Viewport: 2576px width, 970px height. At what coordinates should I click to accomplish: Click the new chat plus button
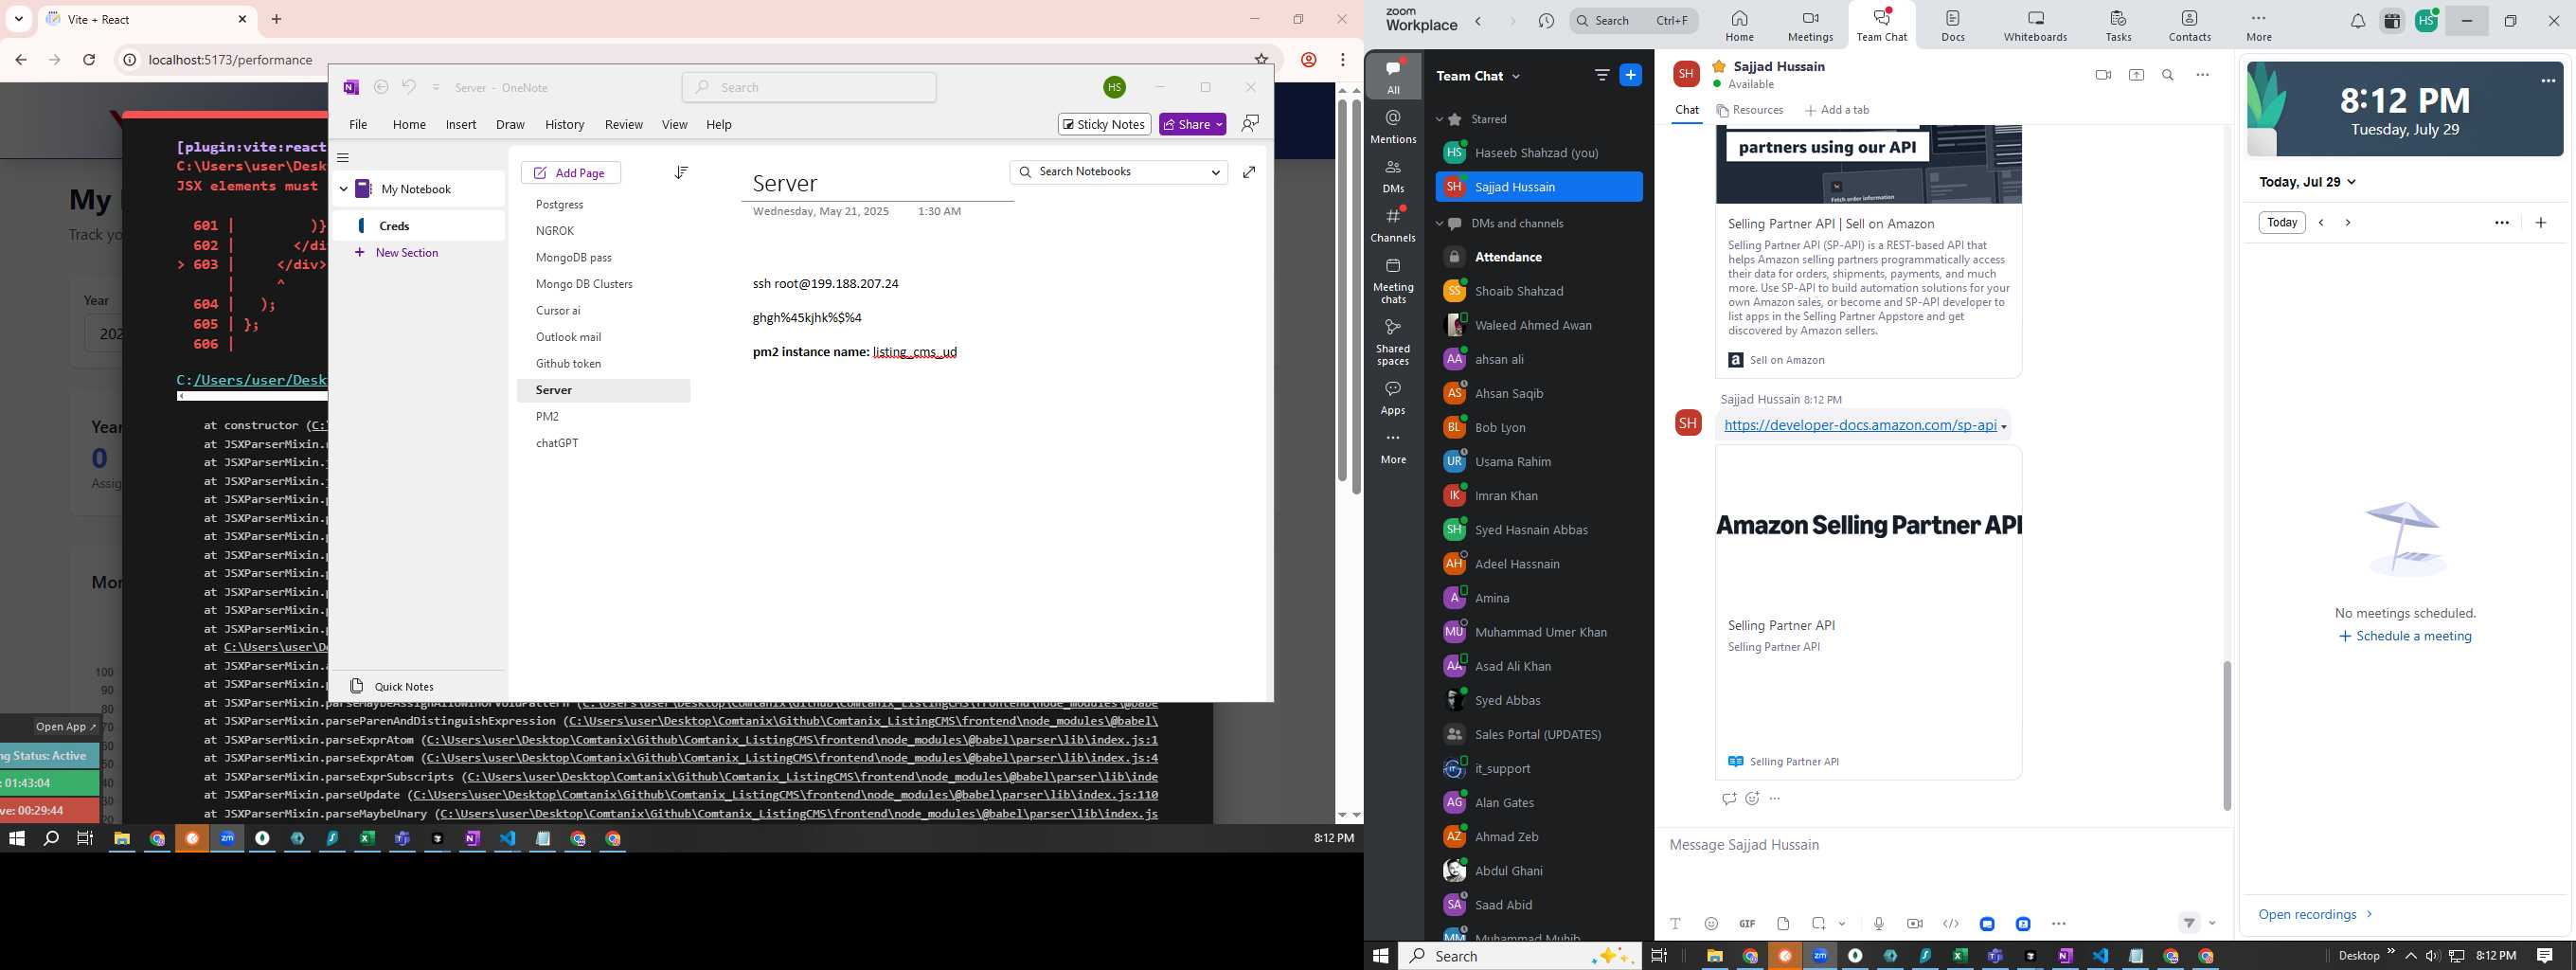pos(1630,75)
